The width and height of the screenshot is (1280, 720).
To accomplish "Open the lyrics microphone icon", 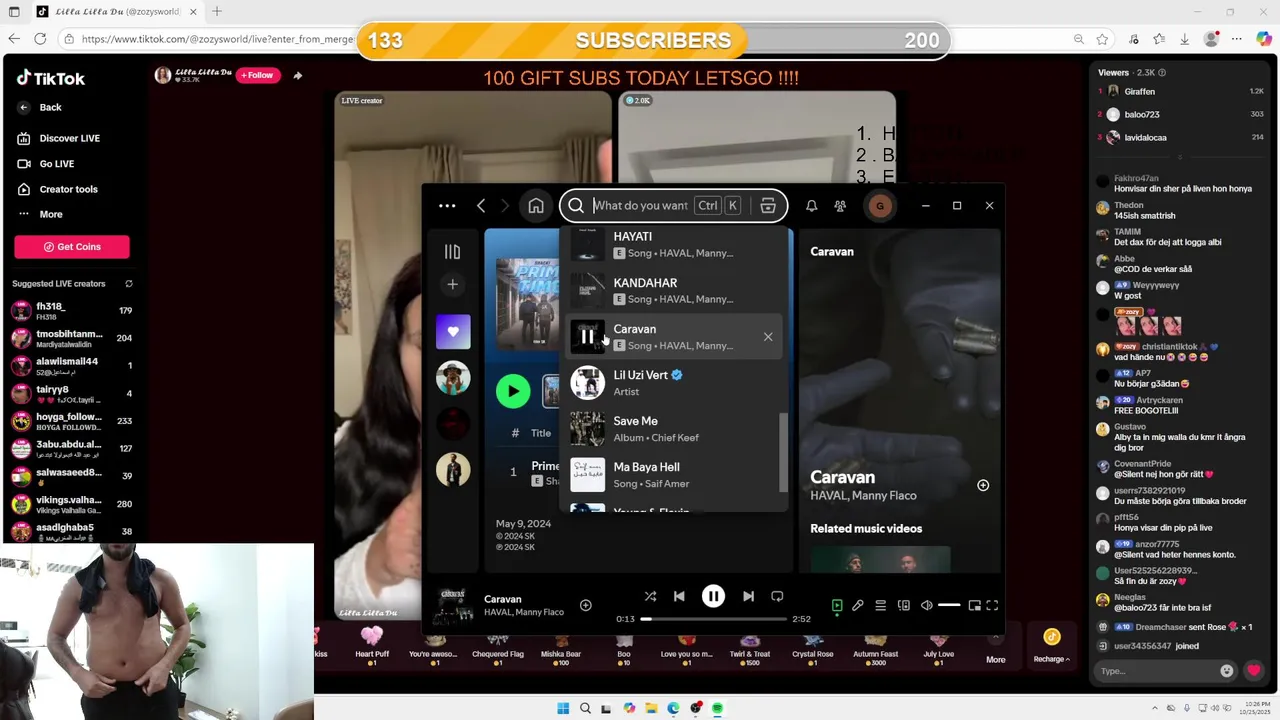I will pos(858,605).
